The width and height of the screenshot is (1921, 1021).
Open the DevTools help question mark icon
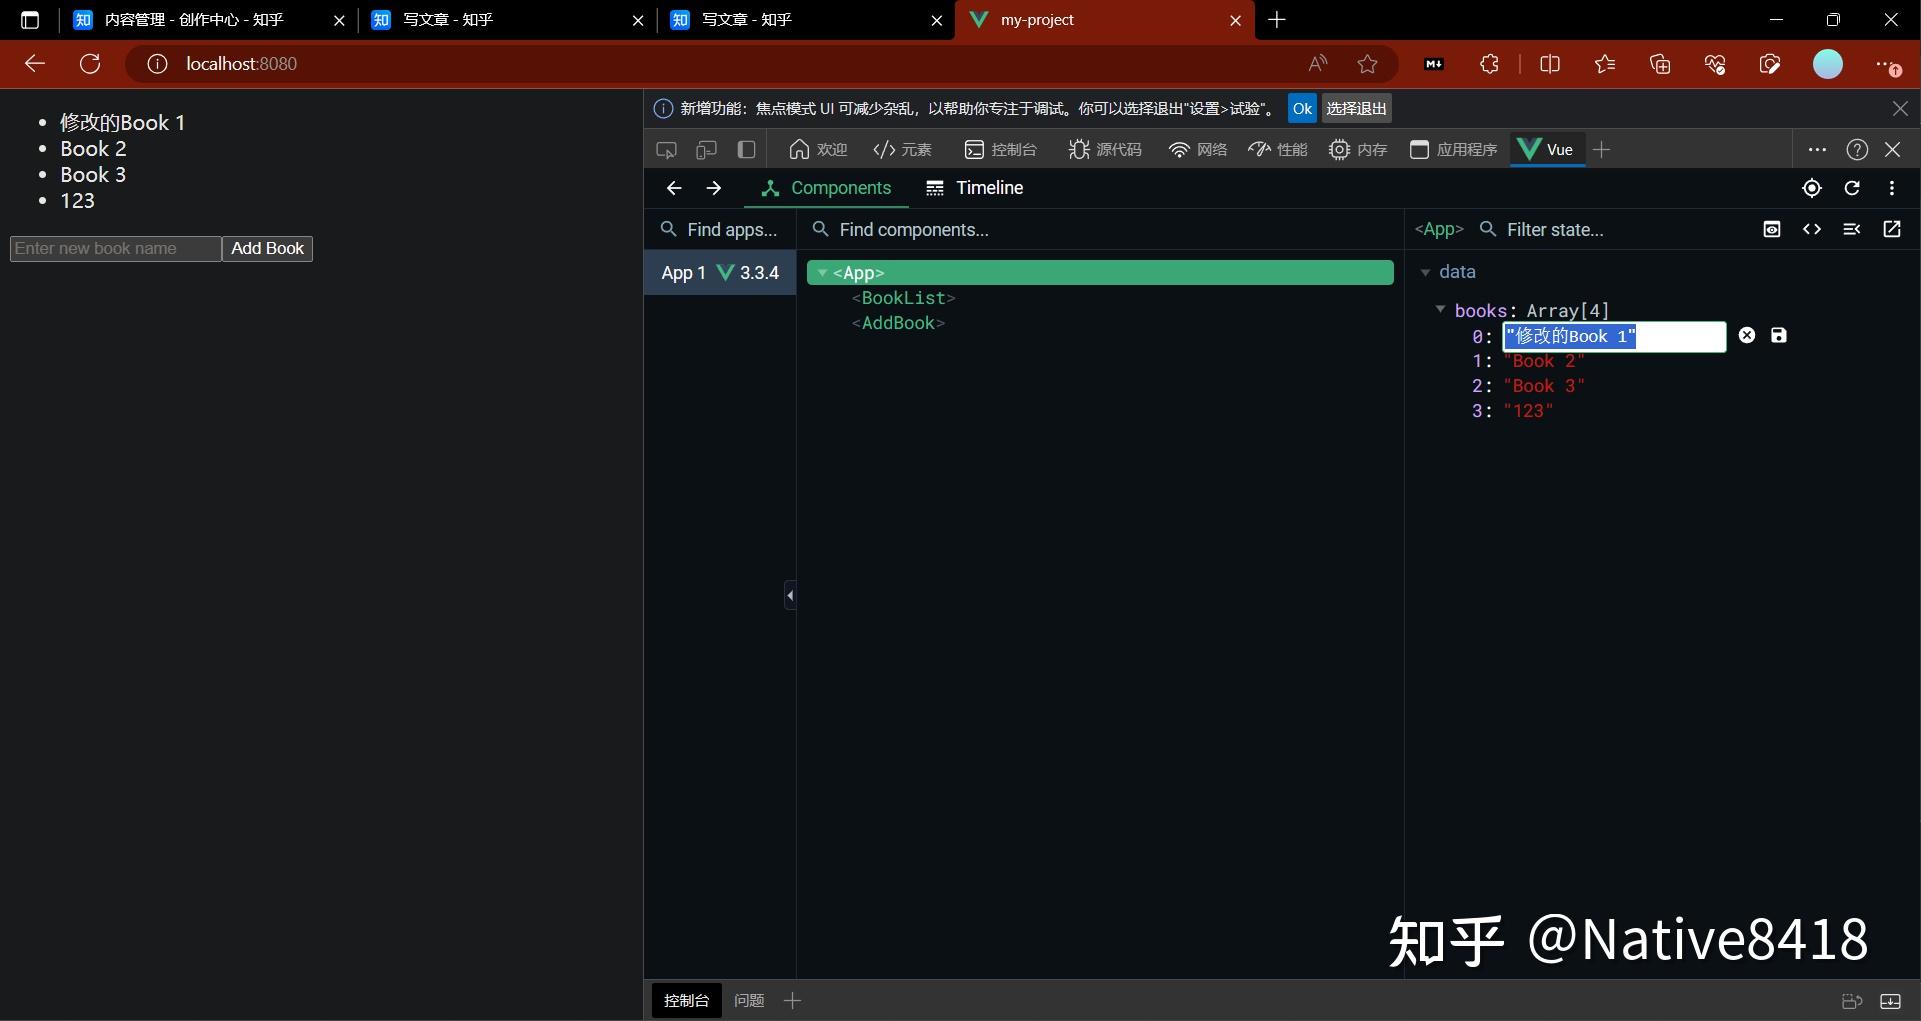click(1857, 150)
